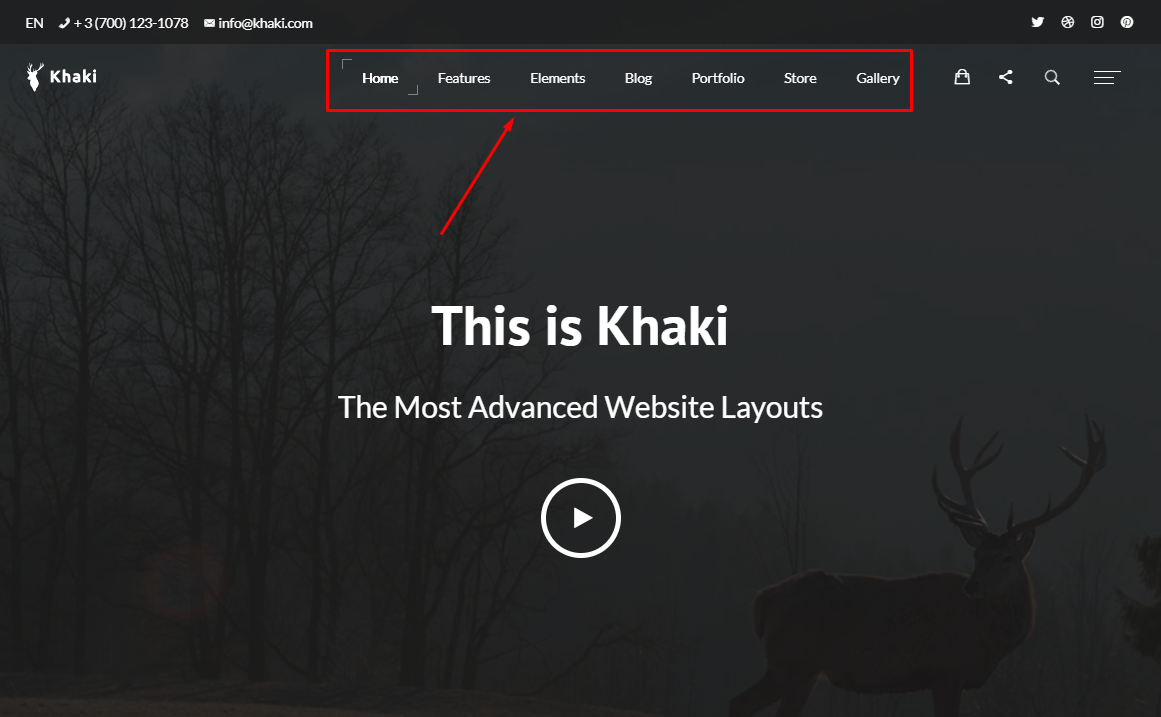Screen dimensions: 1161x717
Task: Click the Khaki deer logo
Action: 61,76
